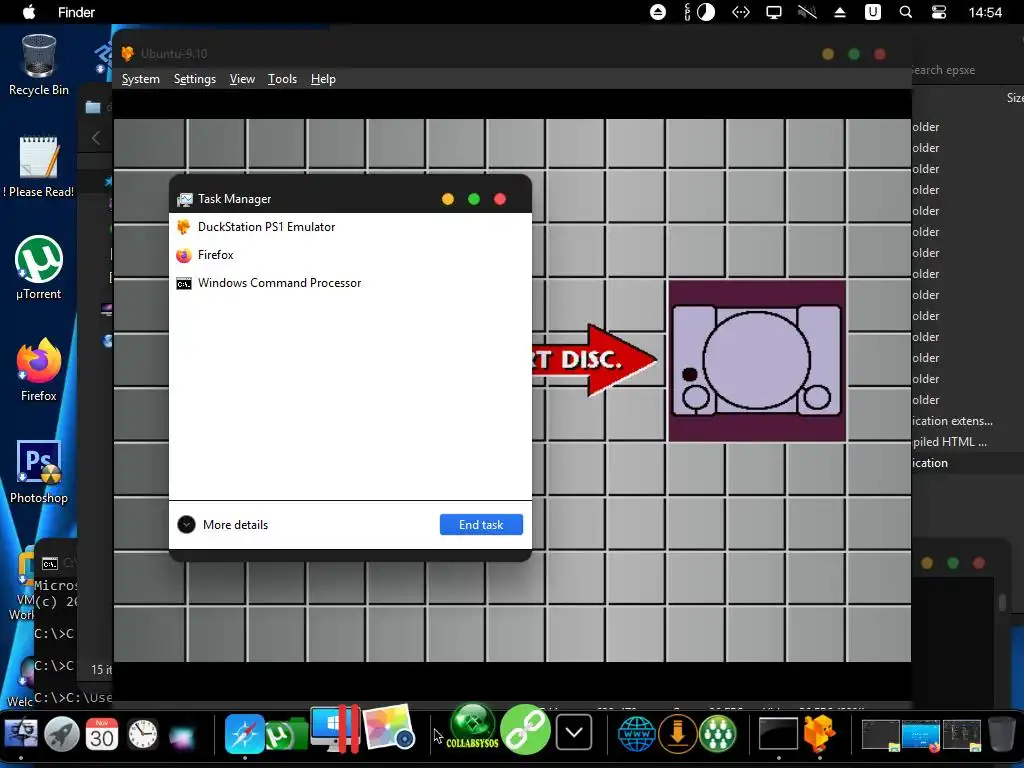Select the 'ication extens...' file type row
The width and height of the screenshot is (1024, 768).
(x=967, y=421)
